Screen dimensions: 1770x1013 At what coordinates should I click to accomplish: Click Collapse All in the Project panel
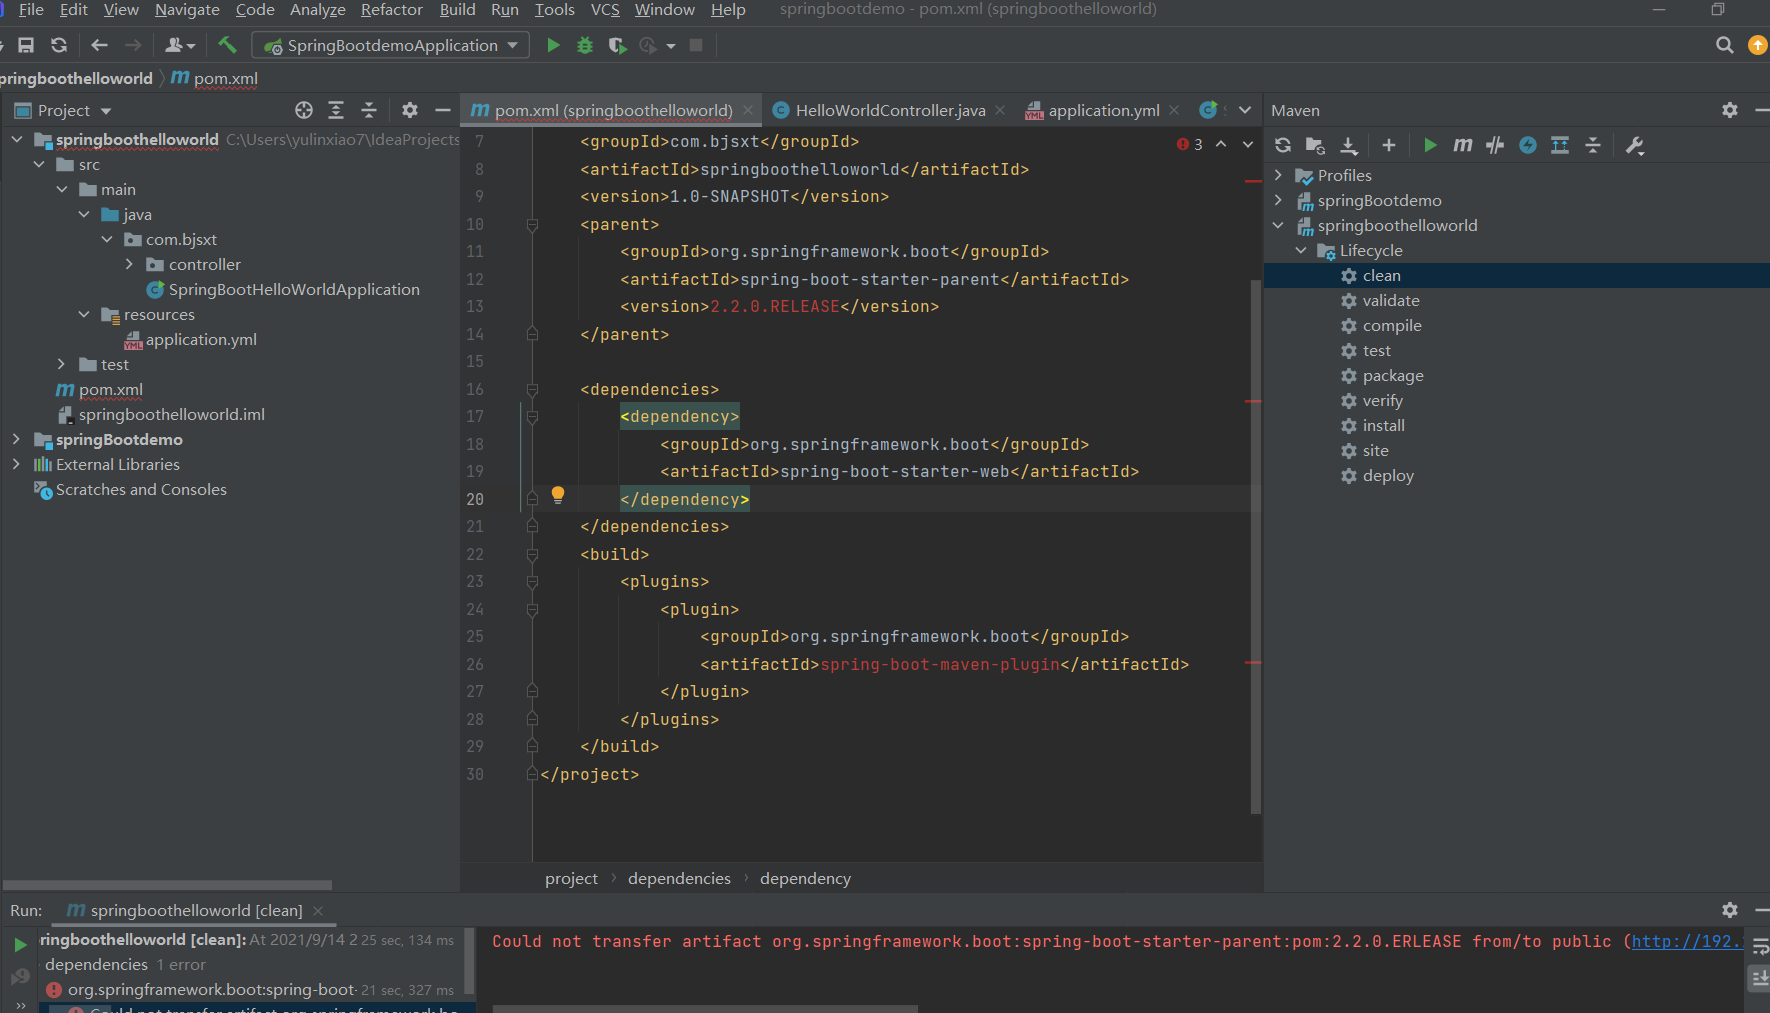(369, 110)
